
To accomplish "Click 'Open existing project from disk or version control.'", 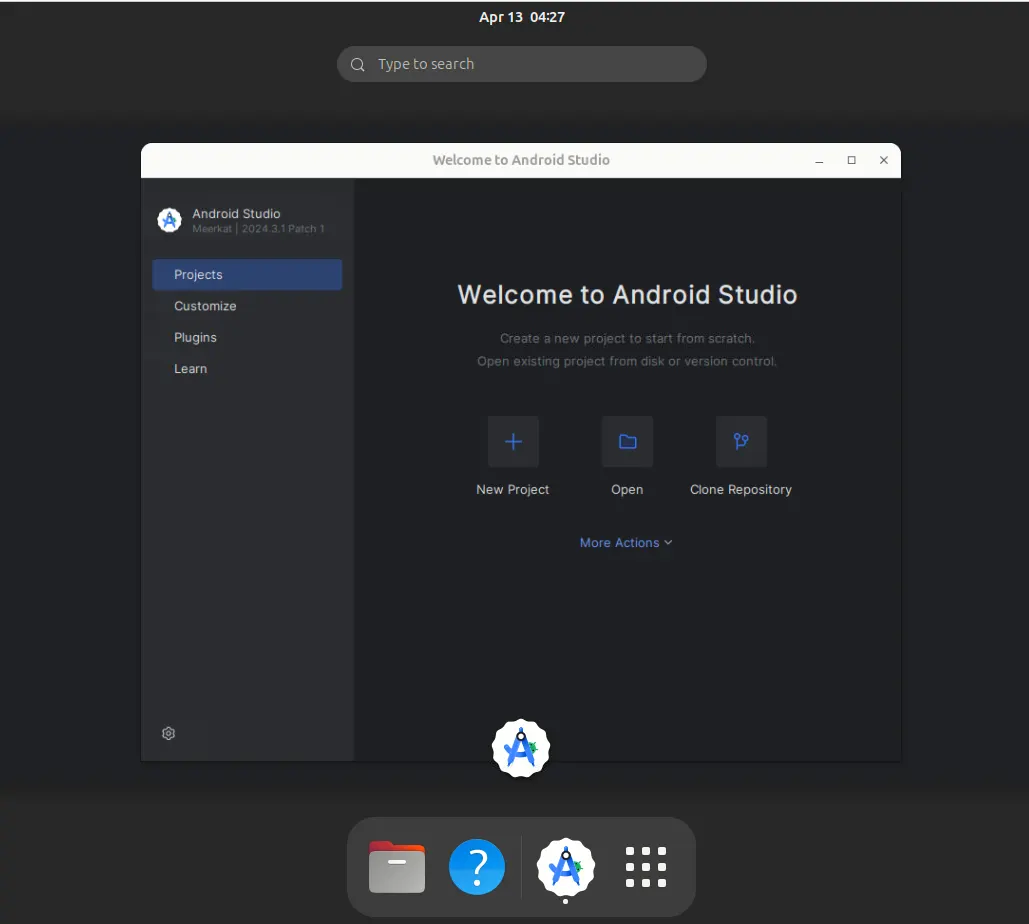I will point(627,362).
